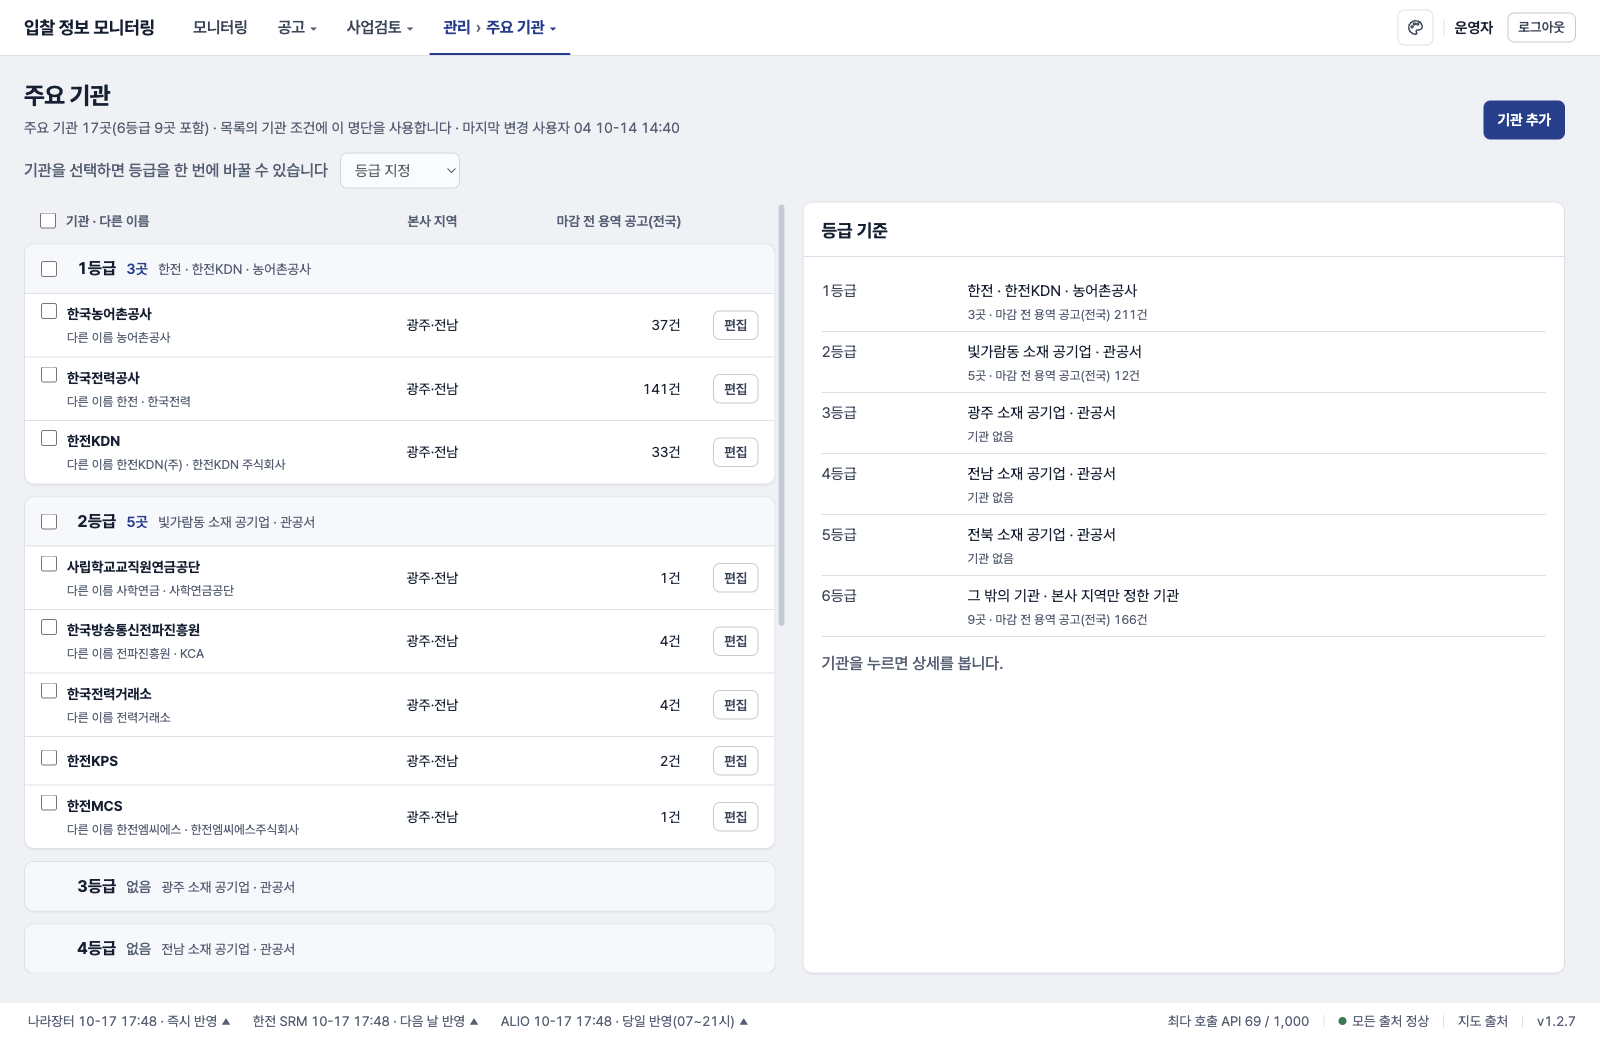Screen dimensions: 1600x1040
Task: Expand 한전 SRM status arrow in footer
Action: tap(474, 1021)
